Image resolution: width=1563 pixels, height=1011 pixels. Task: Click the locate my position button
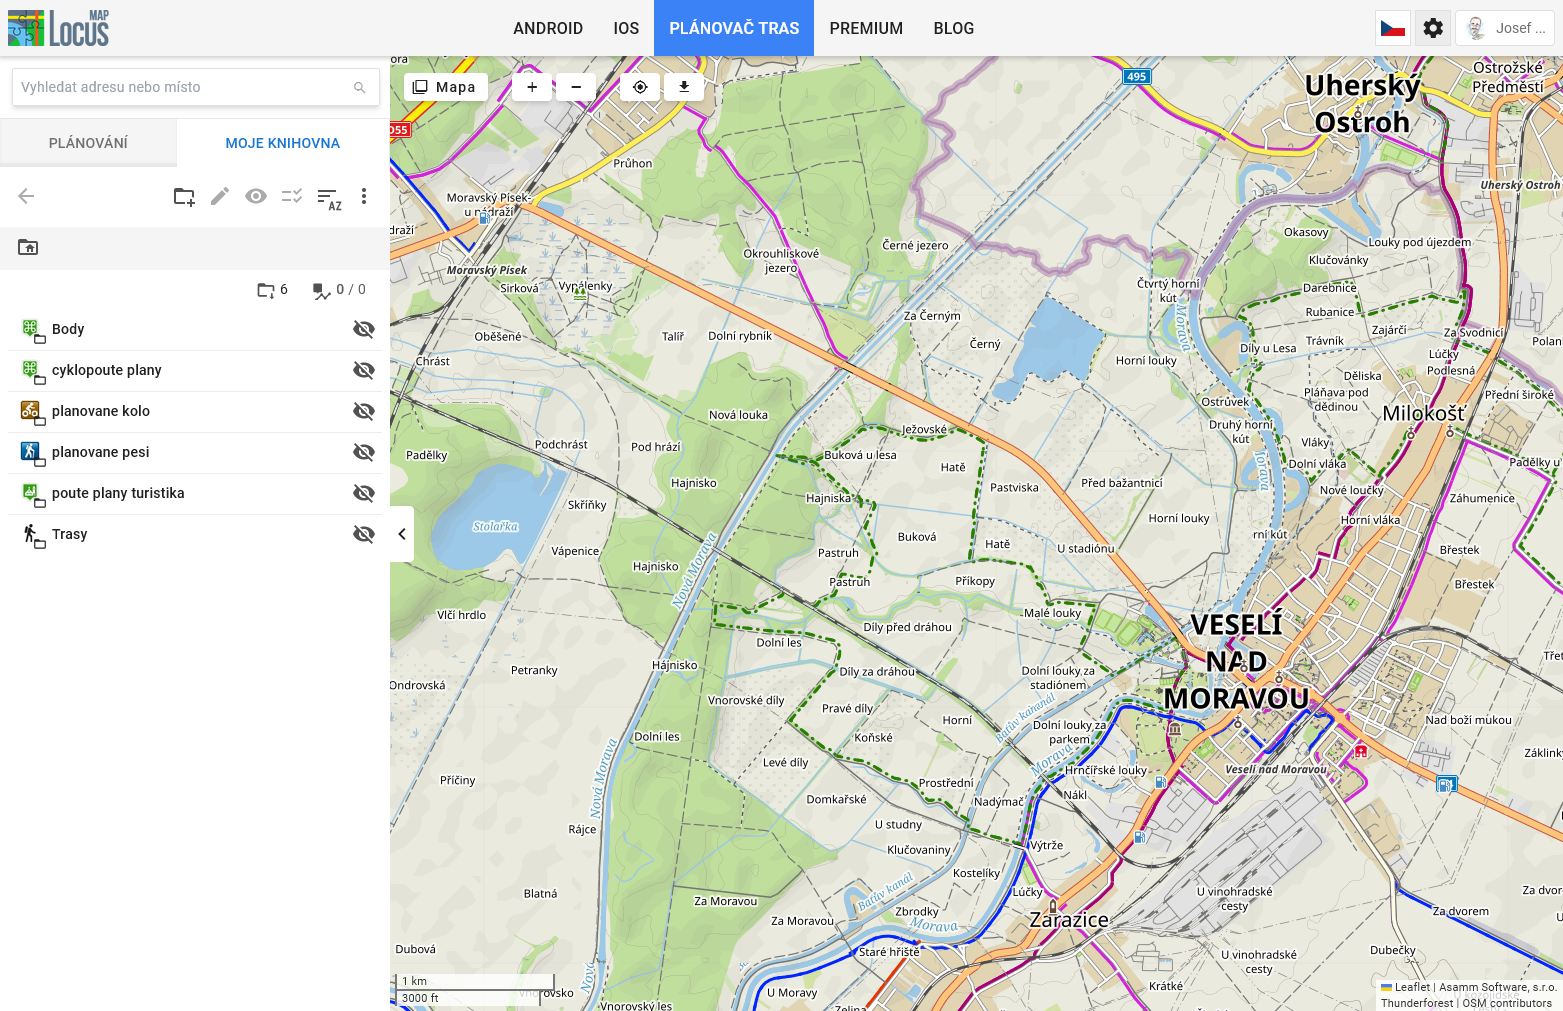click(x=640, y=87)
